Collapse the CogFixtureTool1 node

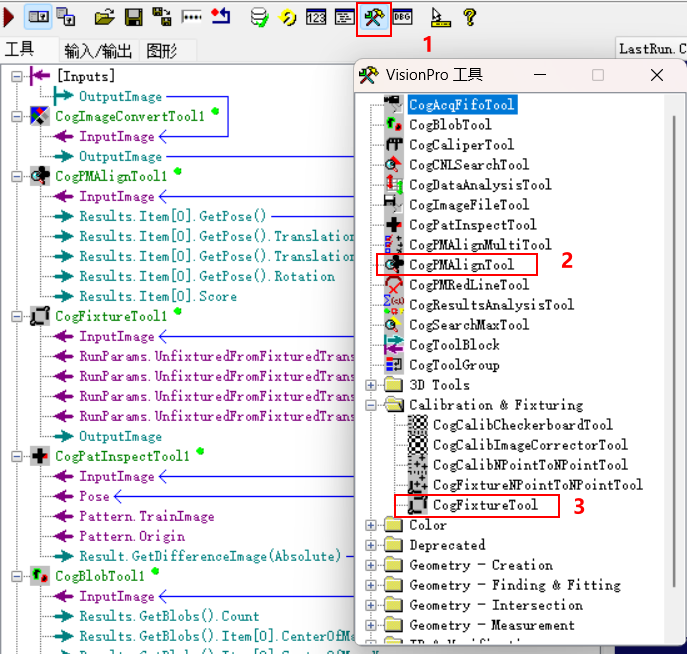[17, 316]
